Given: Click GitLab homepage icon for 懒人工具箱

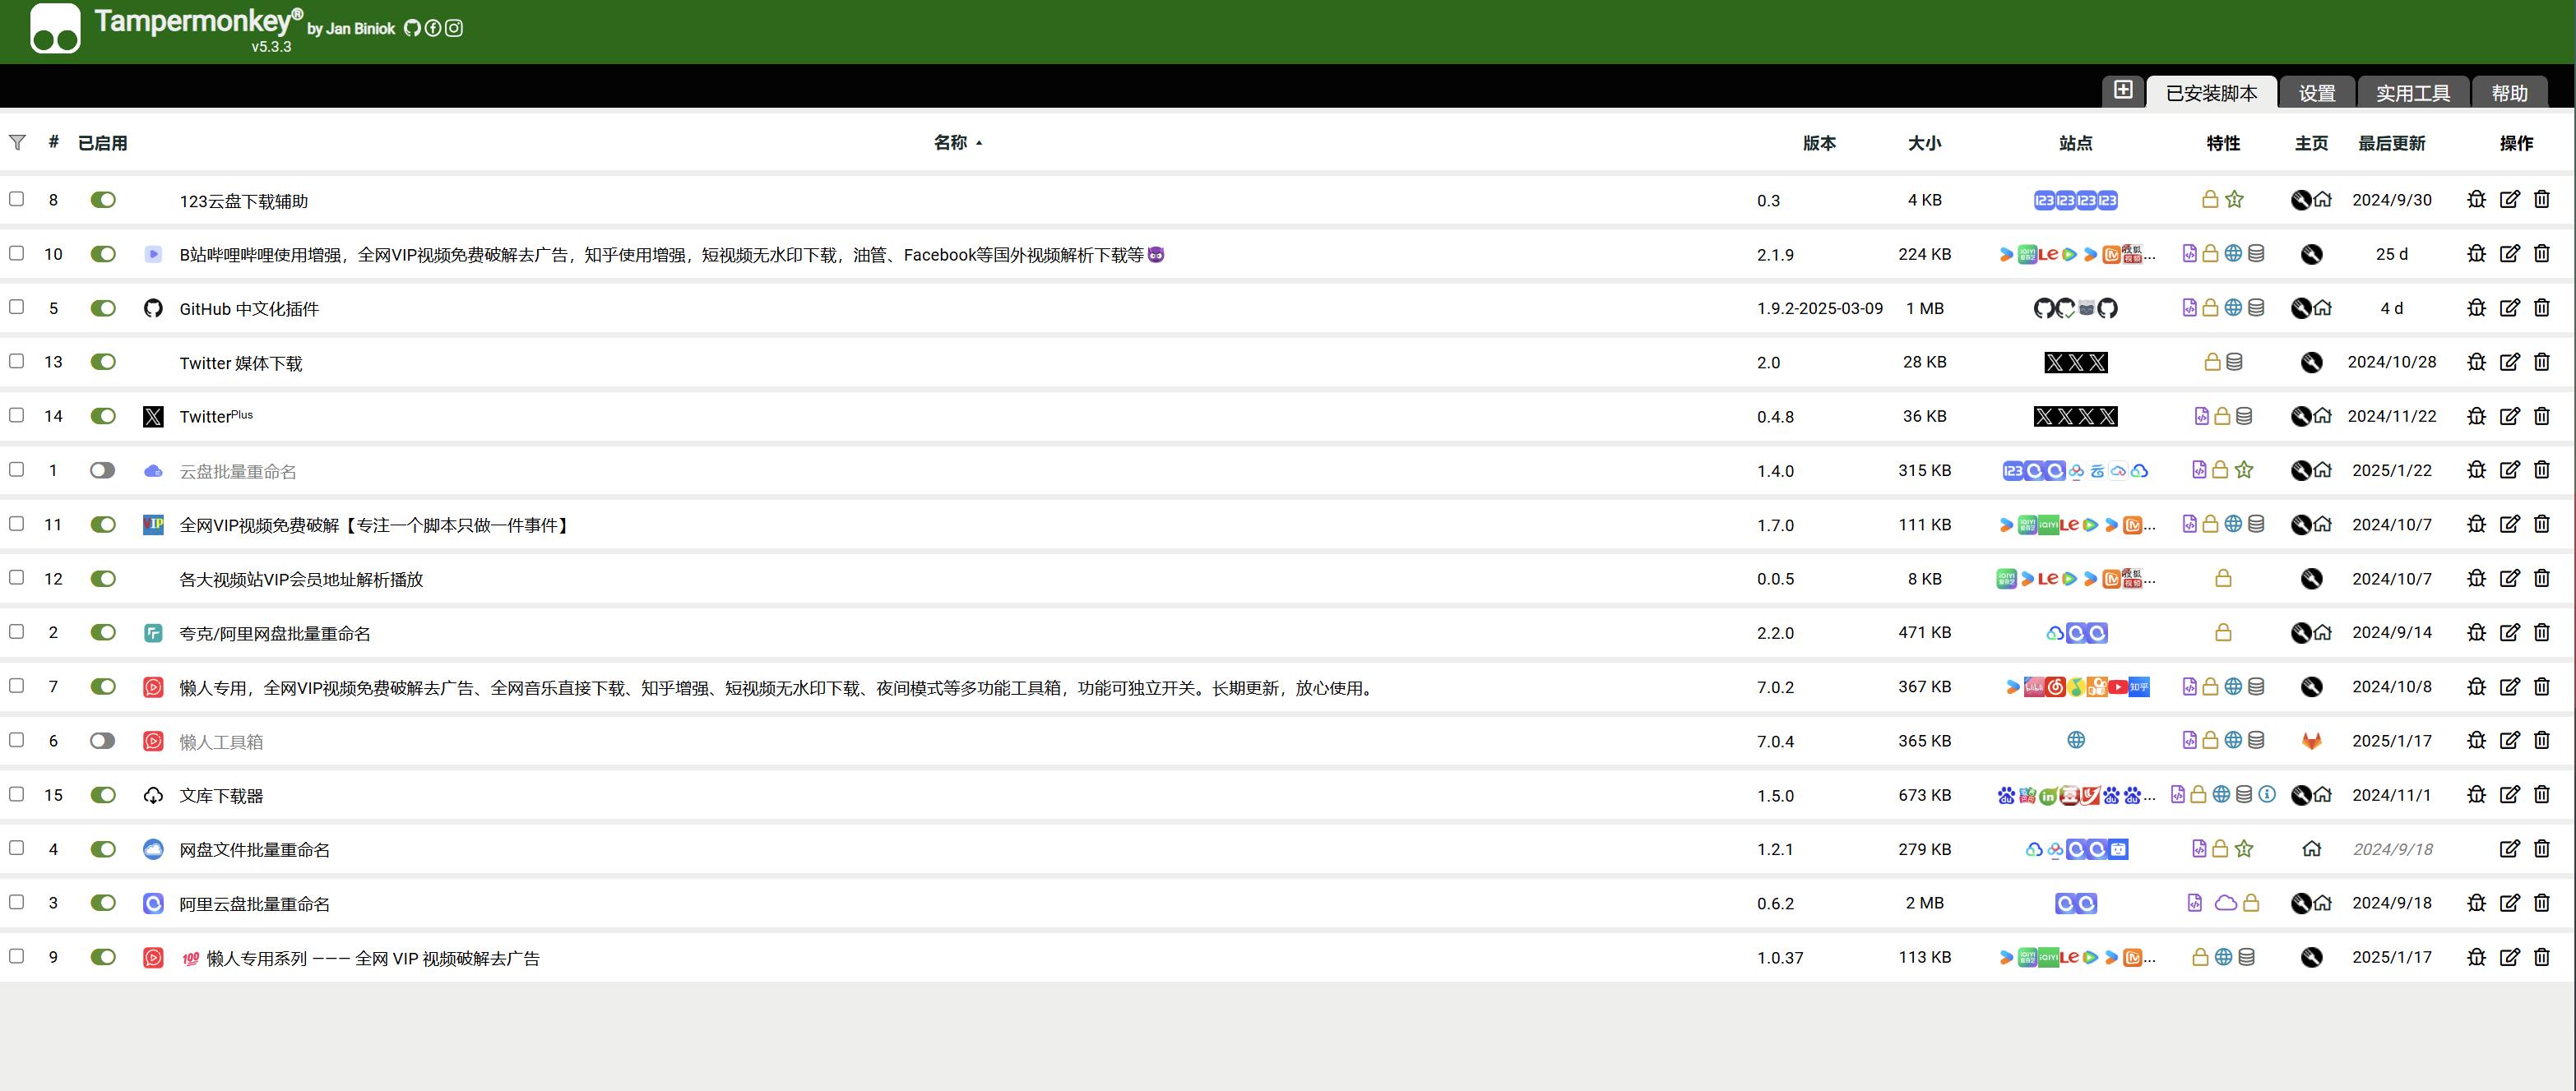Looking at the screenshot, I should (2311, 741).
